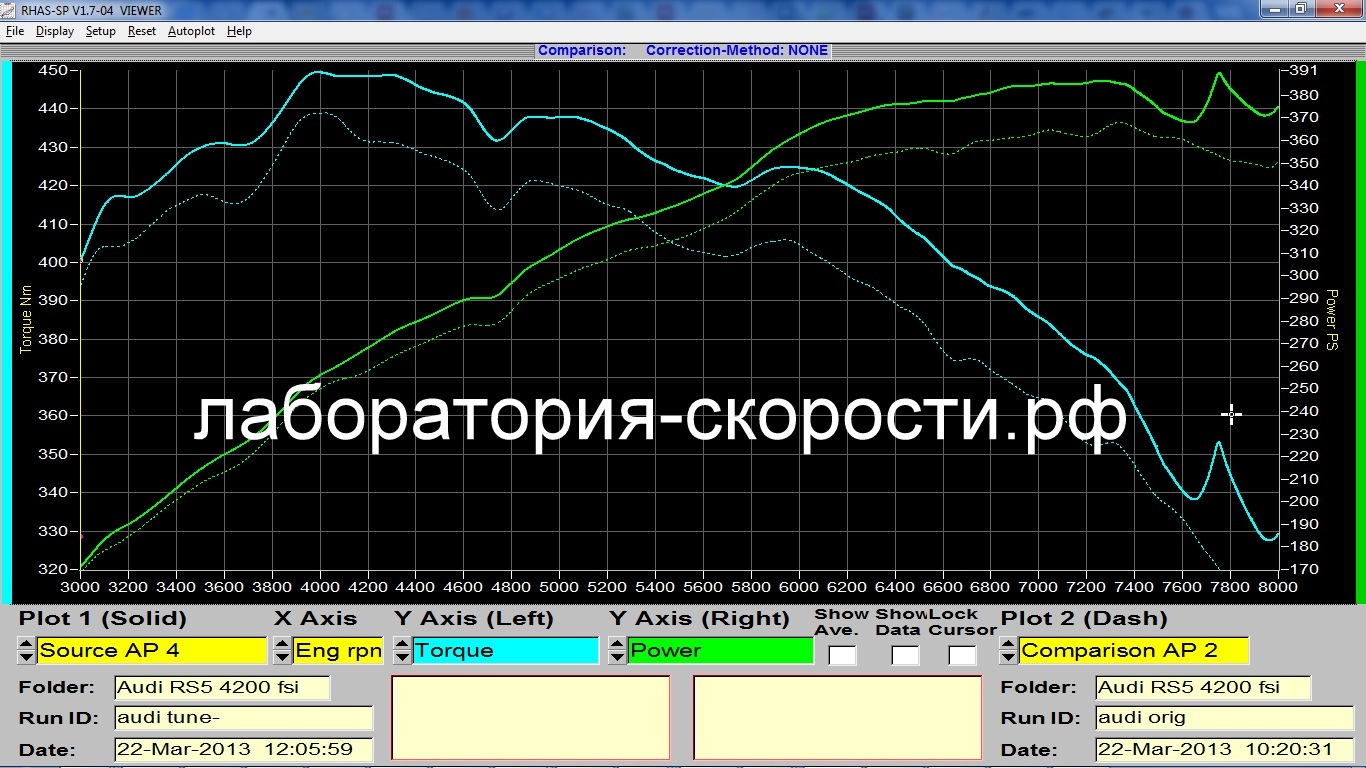Screen dimensions: 1366x768
Task: Click the Plot 2 comparison stepper arrows
Action: click(1009, 651)
